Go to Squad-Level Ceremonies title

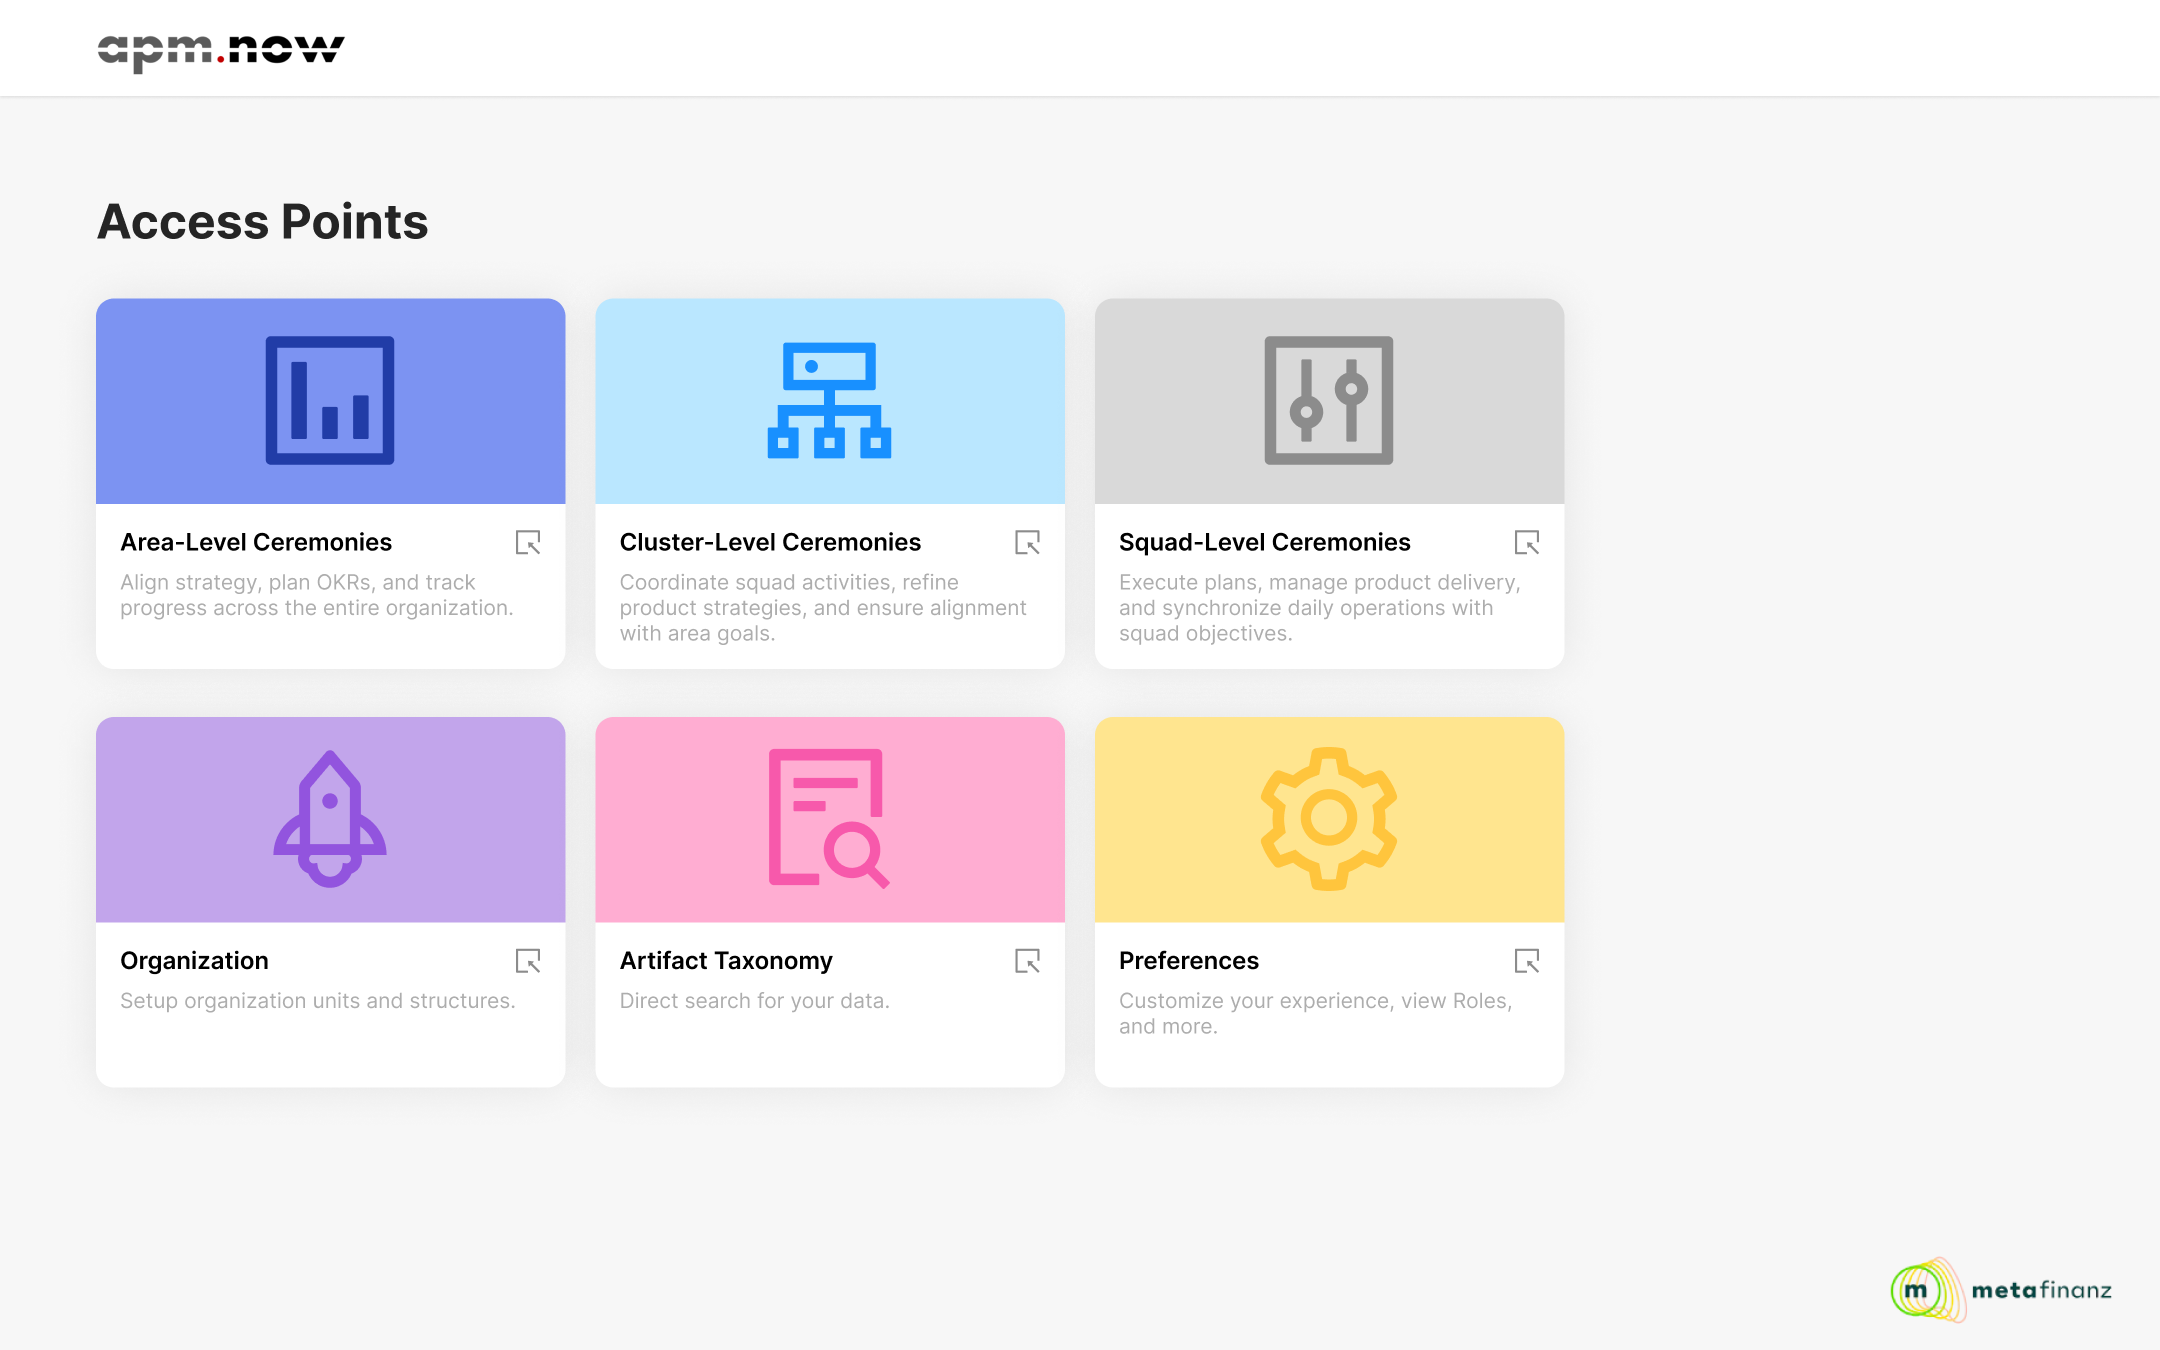pos(1264,542)
